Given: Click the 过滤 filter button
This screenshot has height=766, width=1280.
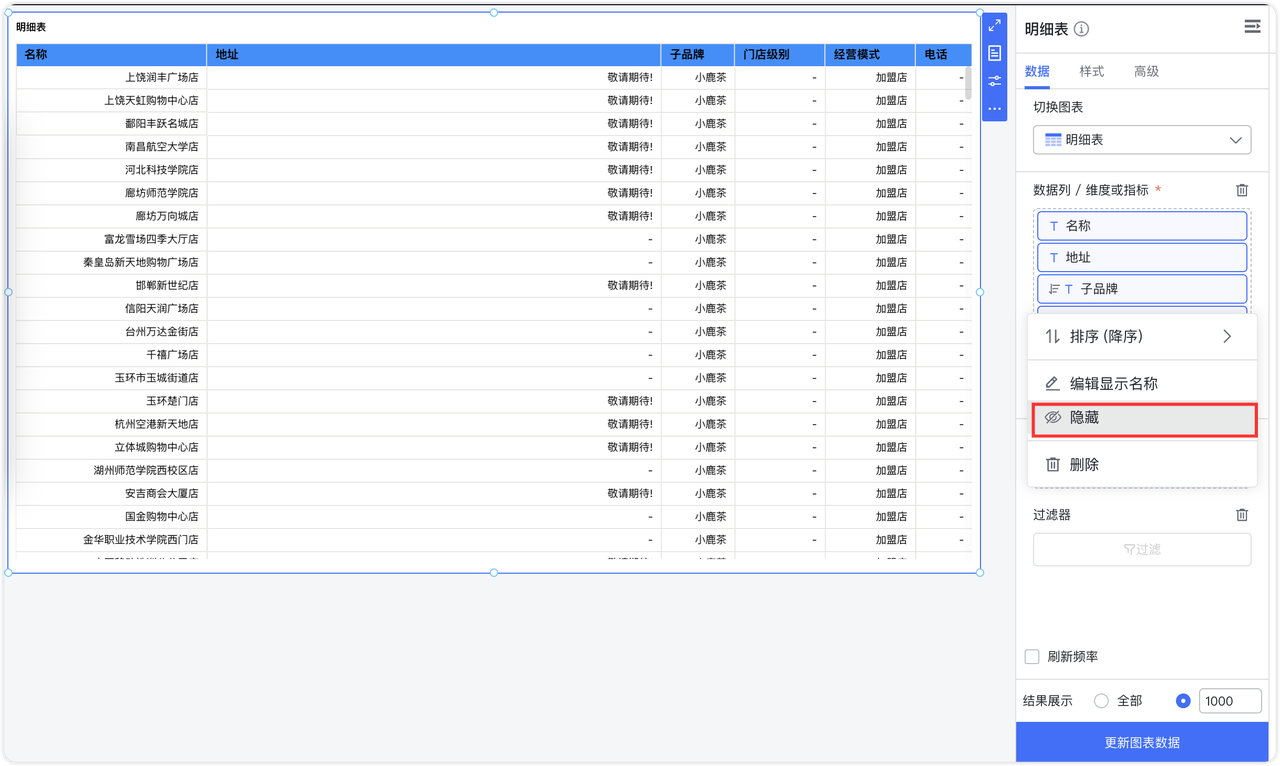Looking at the screenshot, I should point(1142,549).
